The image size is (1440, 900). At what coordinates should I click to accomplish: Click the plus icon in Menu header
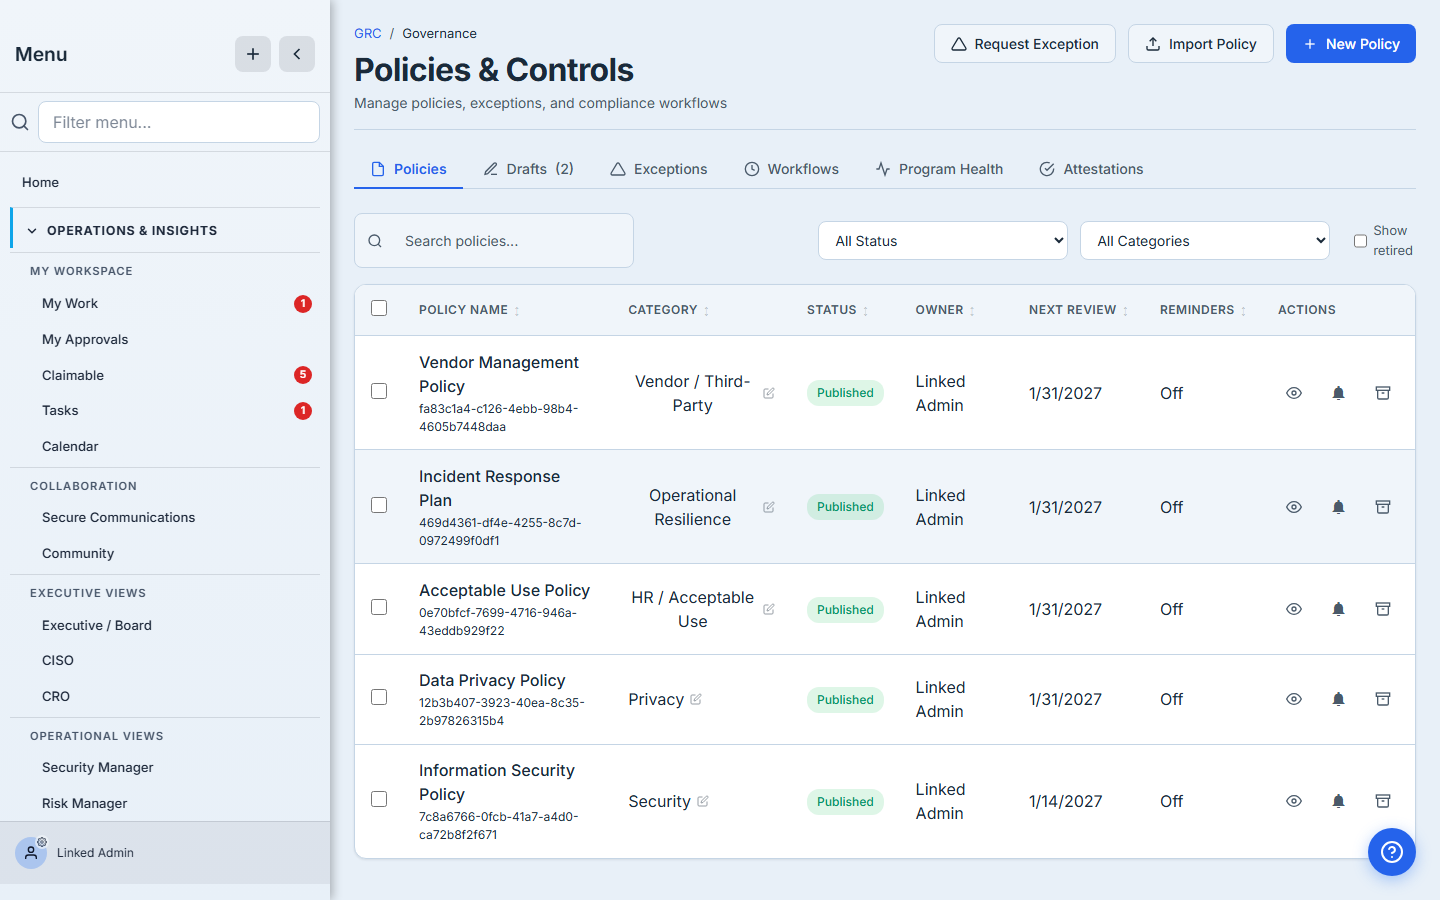253,54
